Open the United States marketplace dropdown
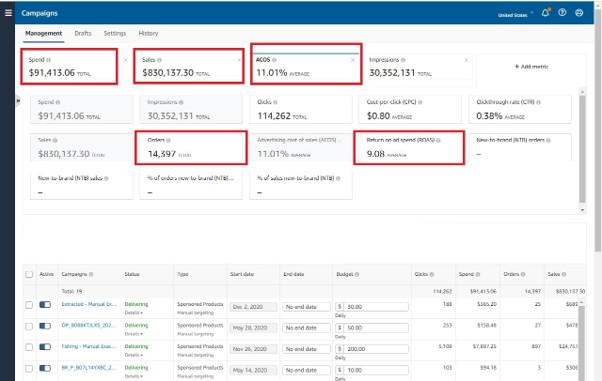The height and width of the screenshot is (381, 602). click(x=515, y=15)
